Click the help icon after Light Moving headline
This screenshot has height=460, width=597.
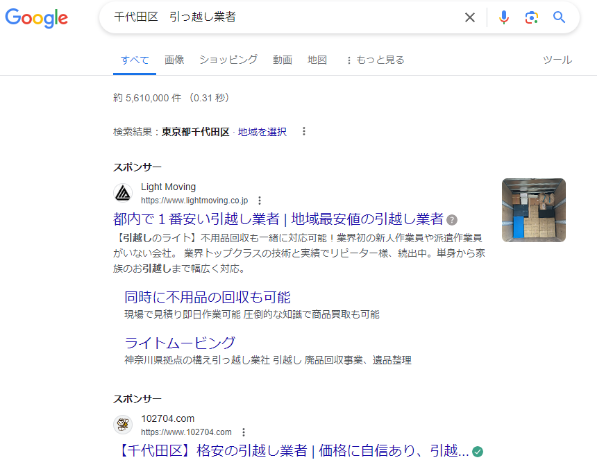[x=452, y=220]
